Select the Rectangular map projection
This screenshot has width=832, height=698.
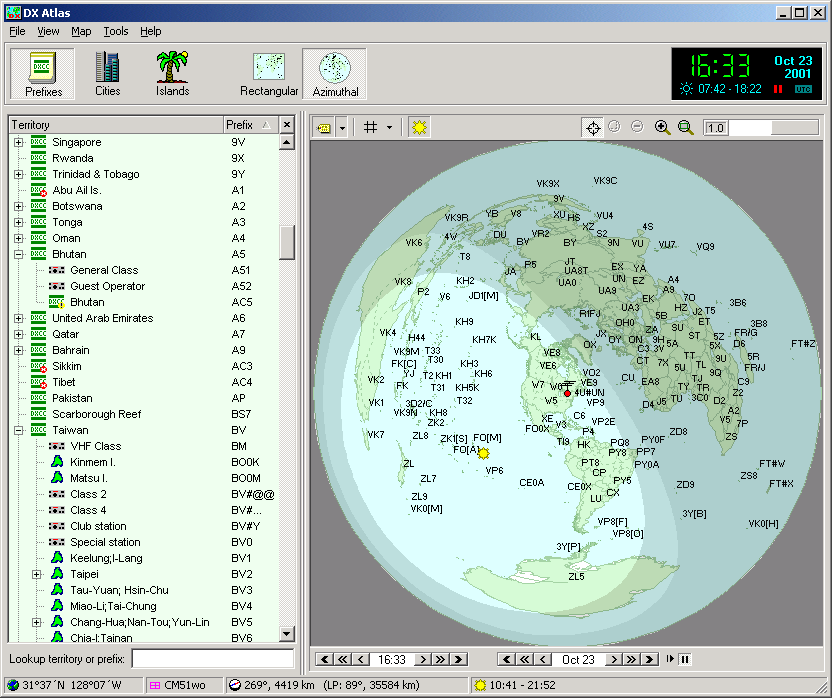(268, 73)
